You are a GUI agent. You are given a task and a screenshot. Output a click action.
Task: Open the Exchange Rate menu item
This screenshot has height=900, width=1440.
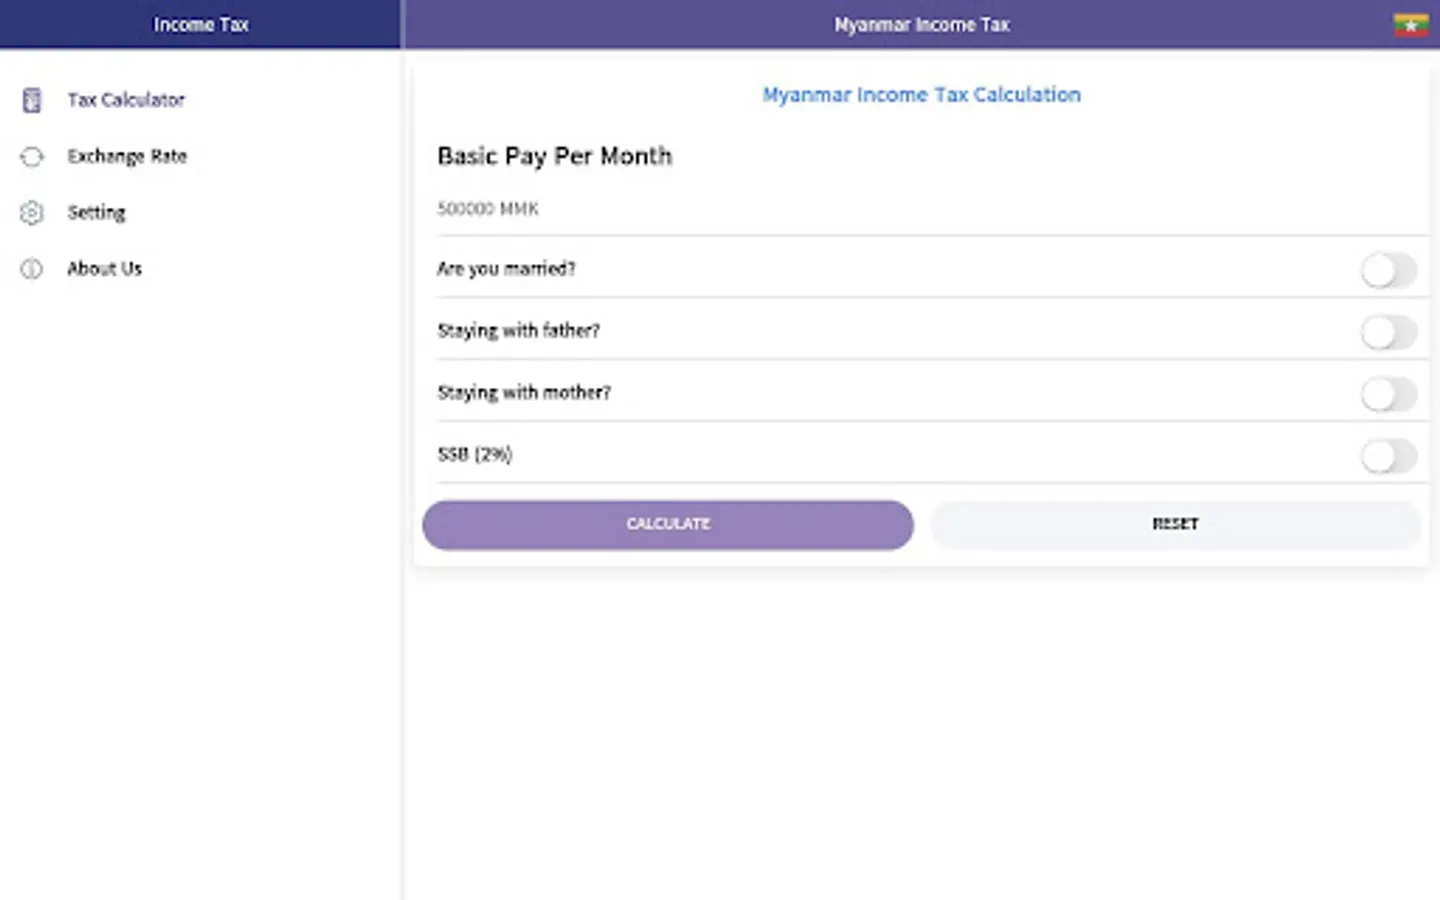pyautogui.click(x=127, y=156)
